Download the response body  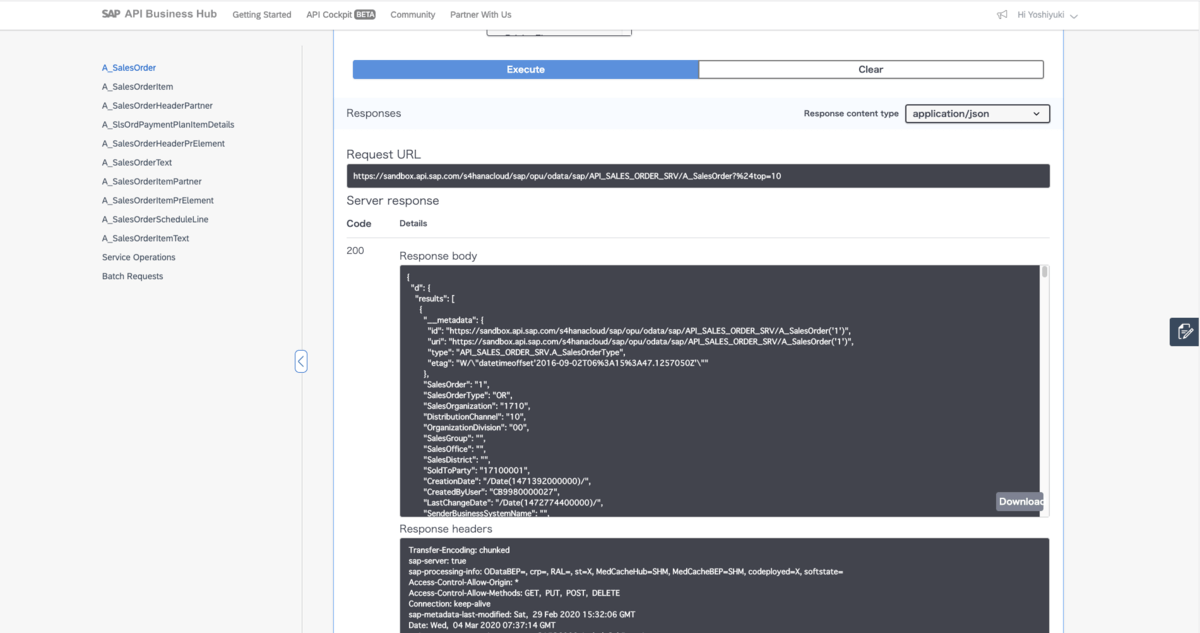coord(1020,501)
